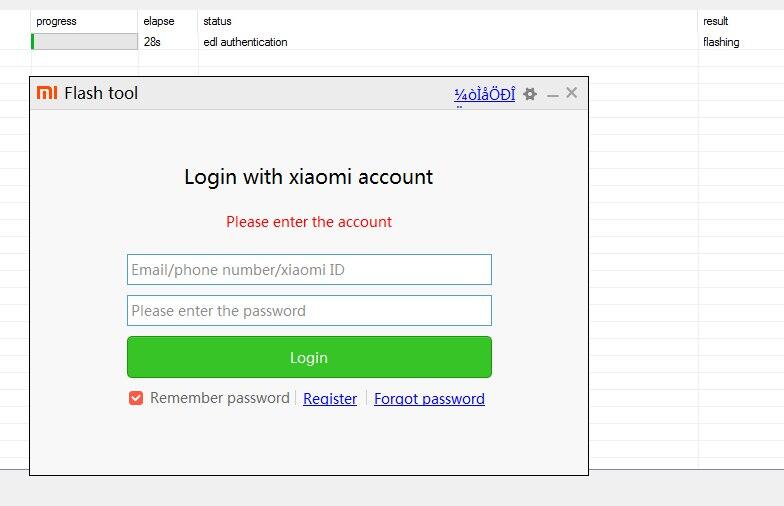Click the result column header
The height and width of the screenshot is (506, 784).
pos(716,21)
